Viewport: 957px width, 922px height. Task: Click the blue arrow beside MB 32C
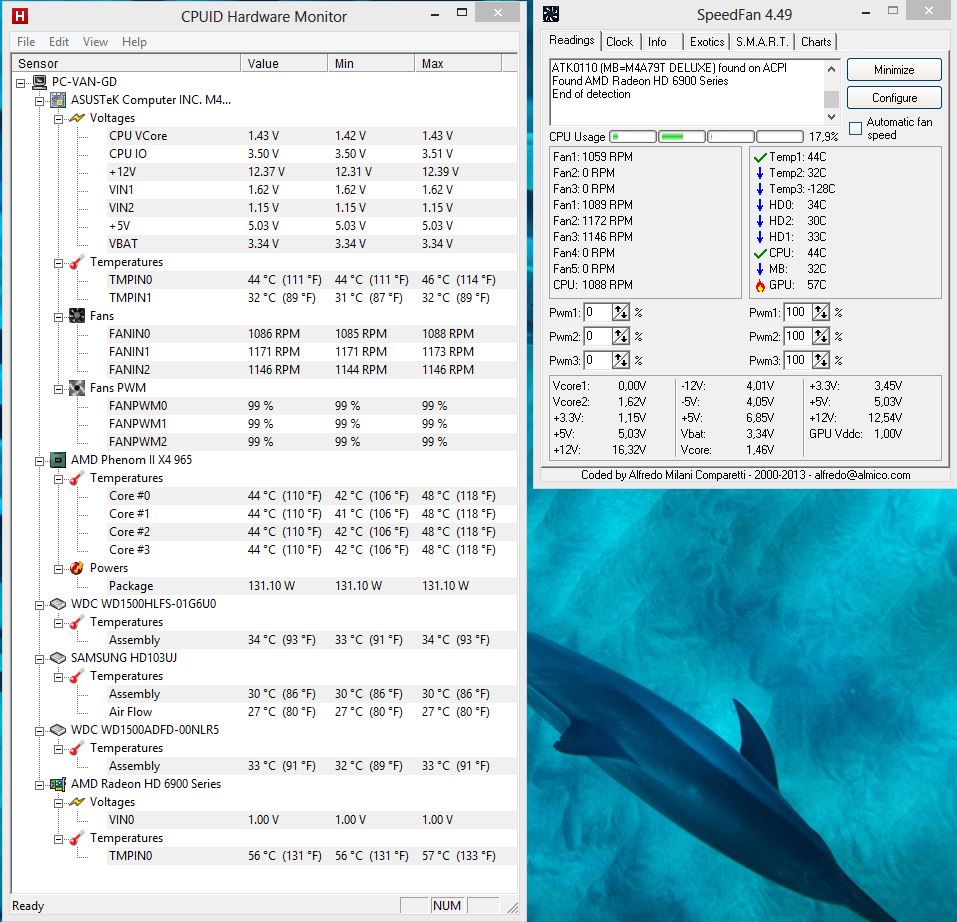(760, 269)
